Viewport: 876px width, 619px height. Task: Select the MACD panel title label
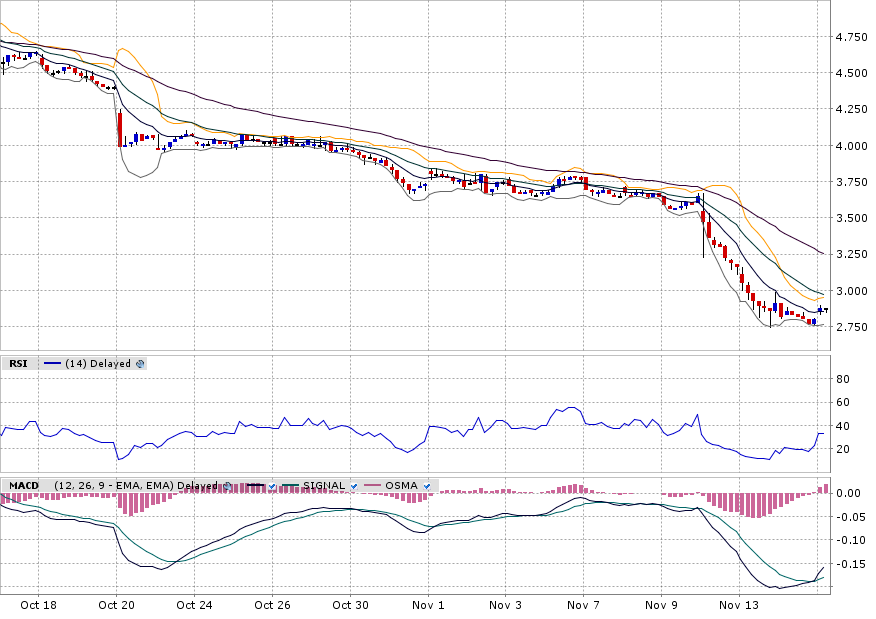(24, 486)
